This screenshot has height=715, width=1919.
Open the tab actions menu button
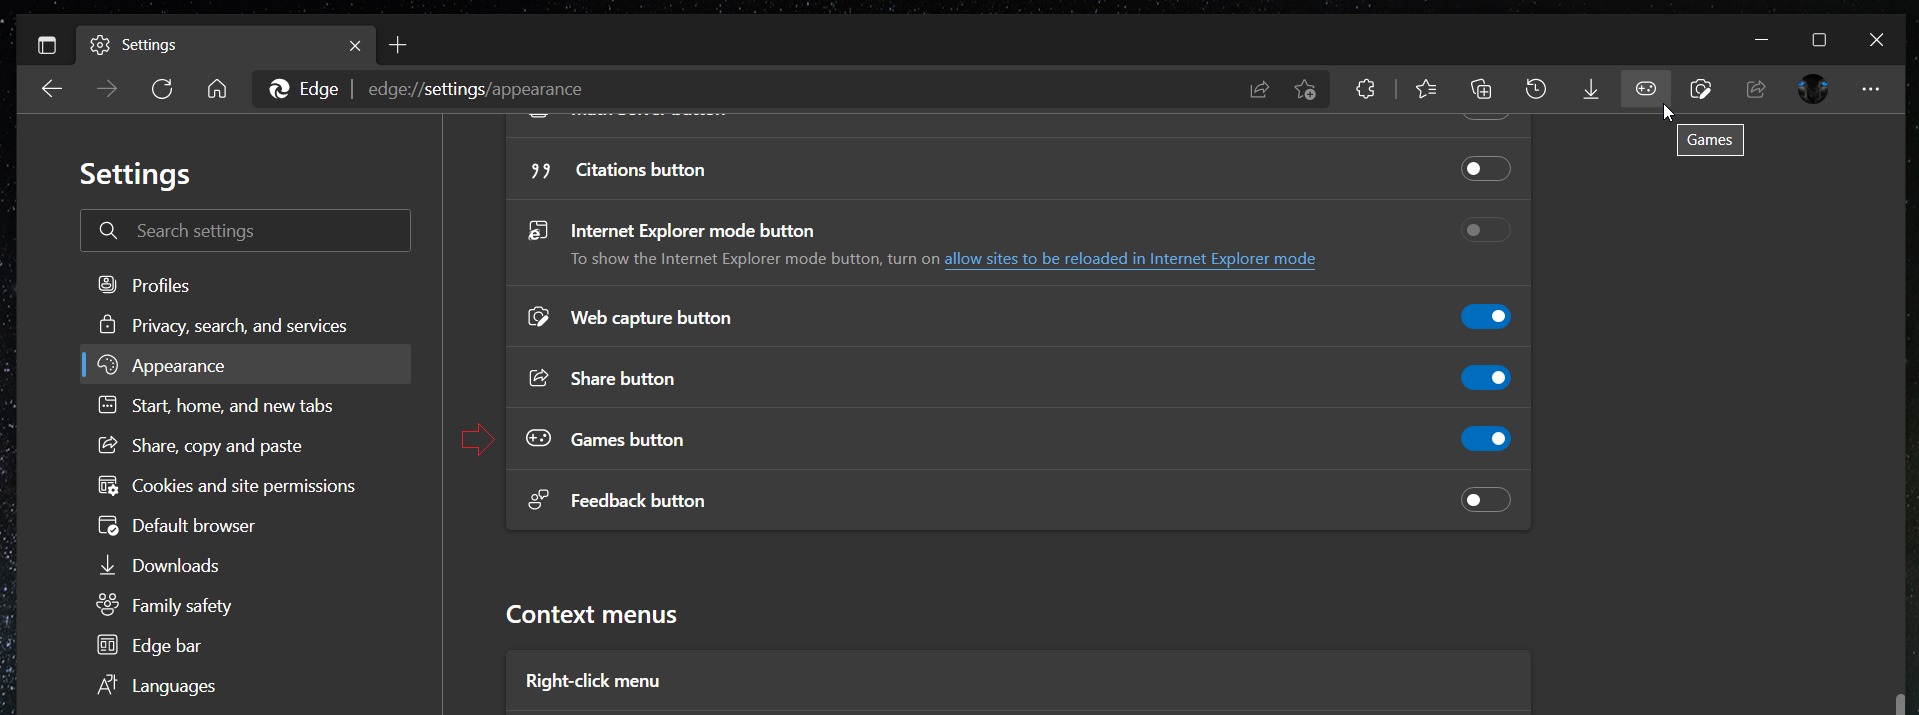point(46,45)
